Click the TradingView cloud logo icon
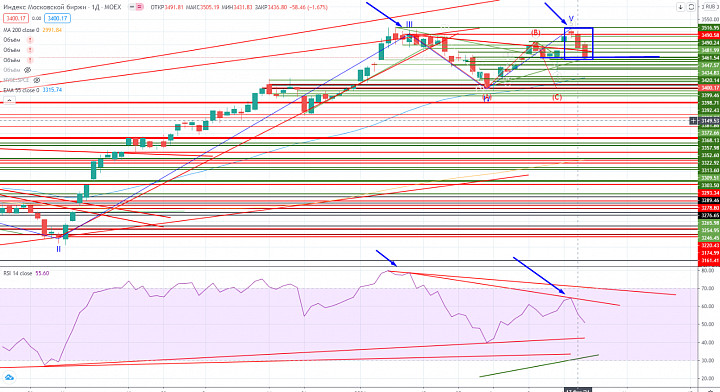This screenshot has height=392, width=720. click(x=9, y=378)
